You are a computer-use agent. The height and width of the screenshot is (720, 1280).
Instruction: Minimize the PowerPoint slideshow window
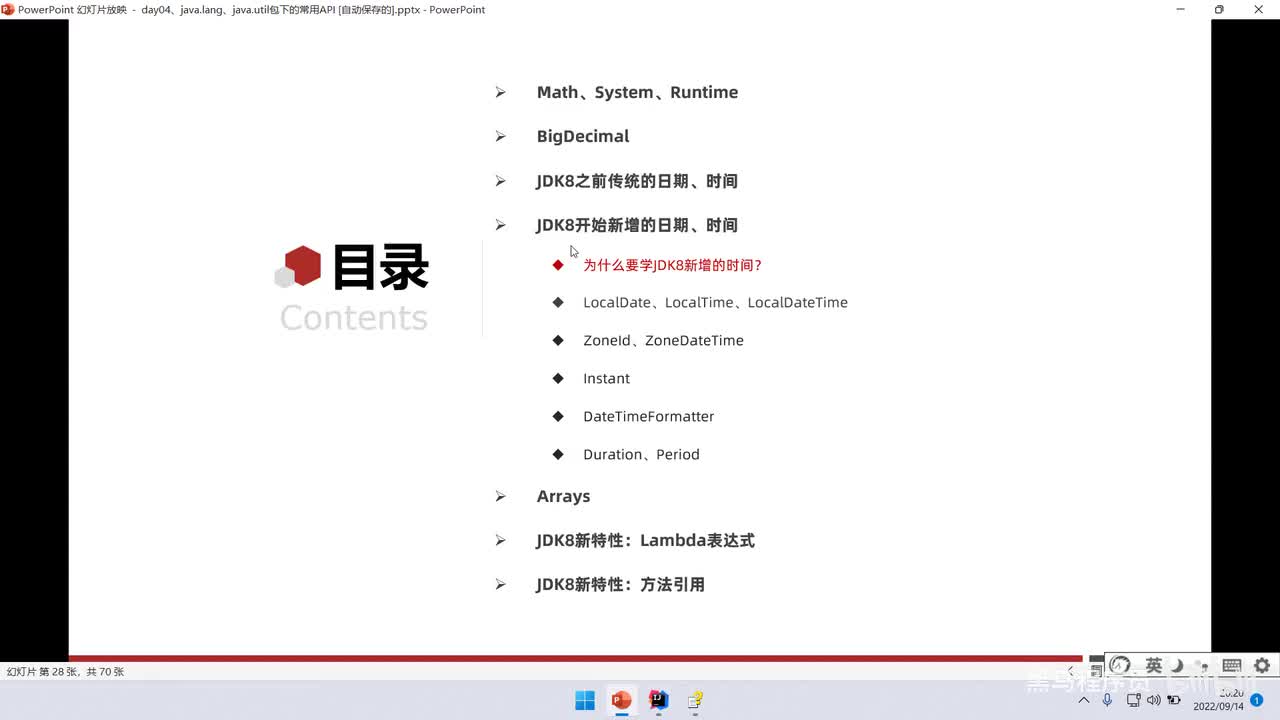coord(1179,9)
